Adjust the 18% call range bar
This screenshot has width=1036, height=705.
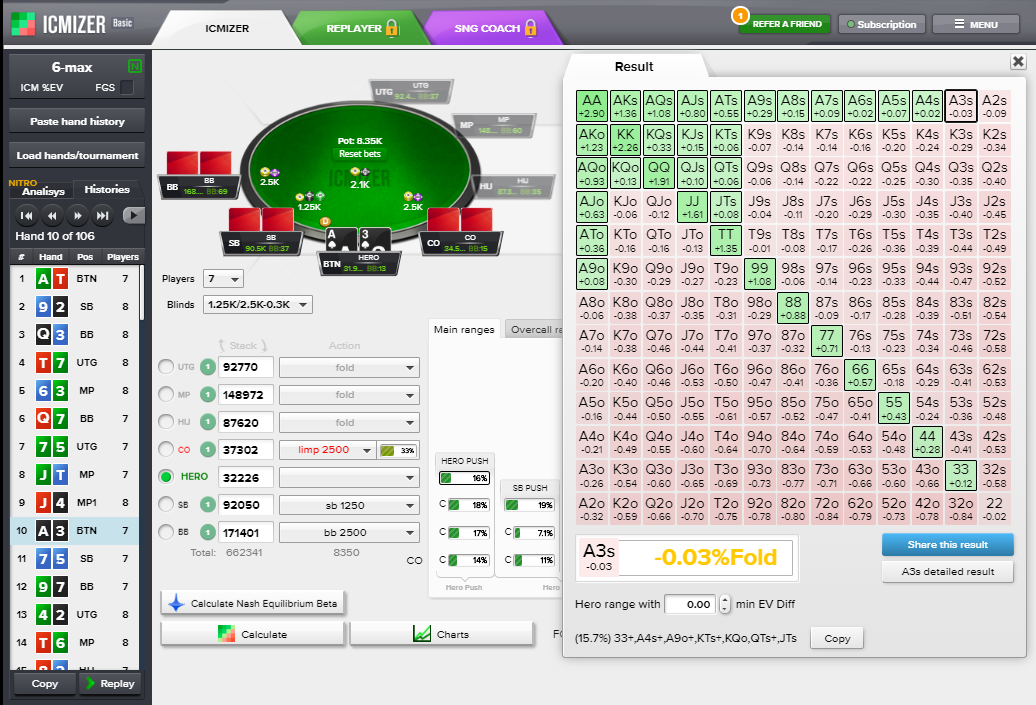(x=468, y=505)
